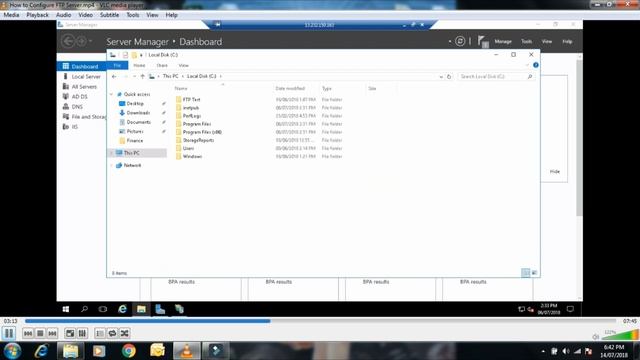Adjust the VLC volume slider

[x=620, y=336]
